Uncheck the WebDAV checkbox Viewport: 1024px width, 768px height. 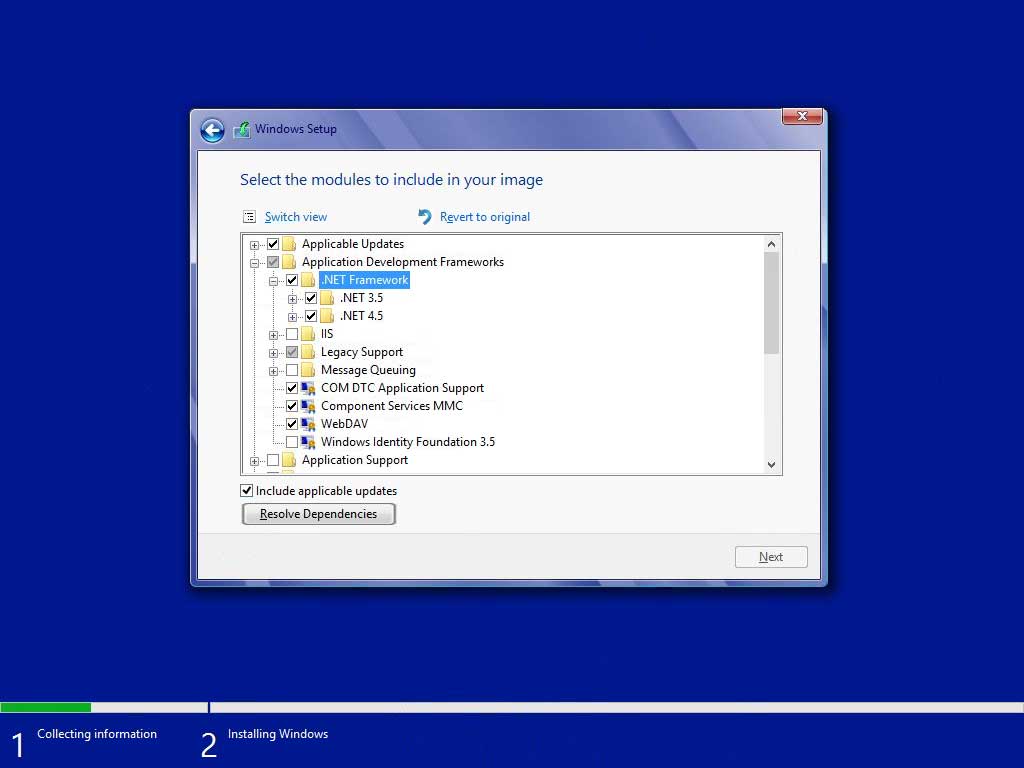point(292,424)
